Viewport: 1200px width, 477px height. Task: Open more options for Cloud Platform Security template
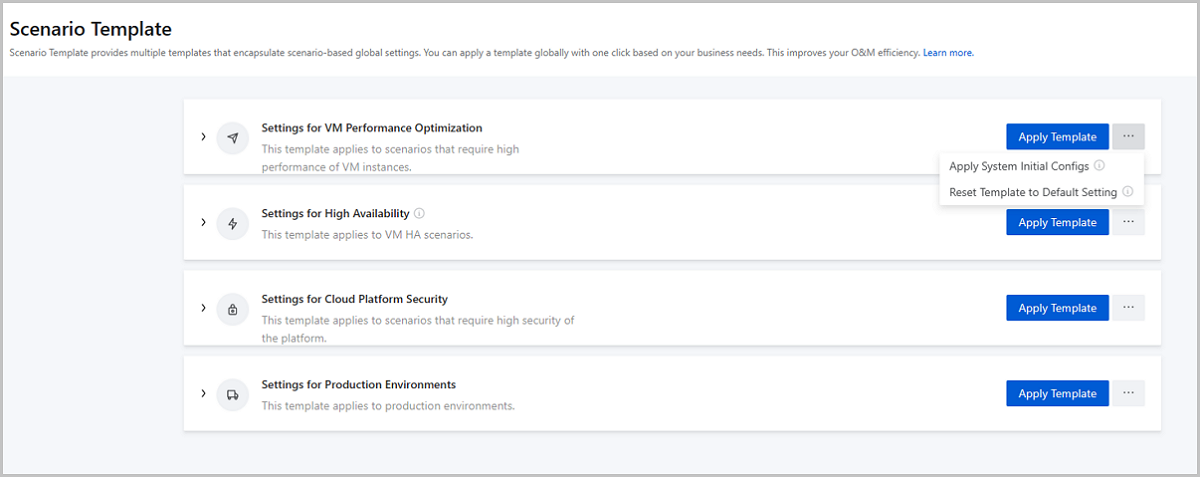[x=1128, y=308]
